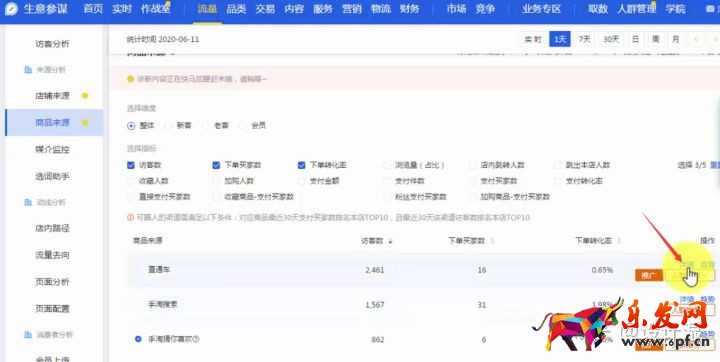Check the 支付金额 checkbox
This screenshot has height=362, width=720.
pos(302,181)
